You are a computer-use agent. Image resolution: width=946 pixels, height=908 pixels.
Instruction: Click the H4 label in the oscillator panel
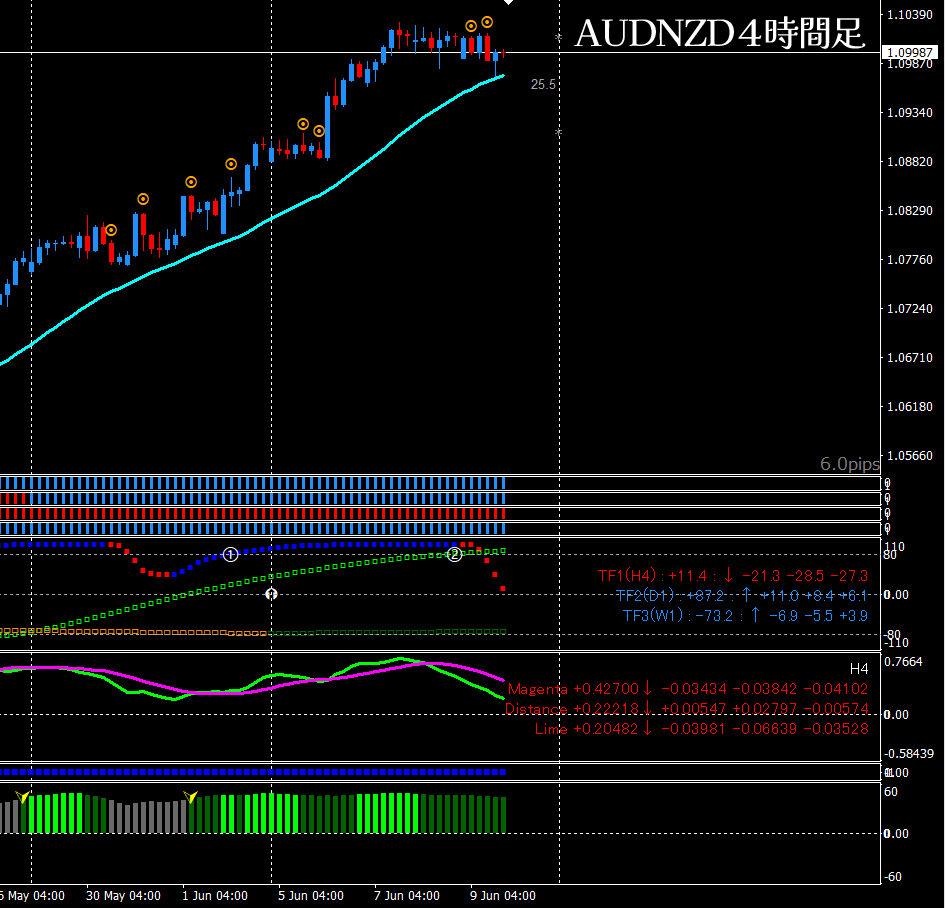[859, 668]
